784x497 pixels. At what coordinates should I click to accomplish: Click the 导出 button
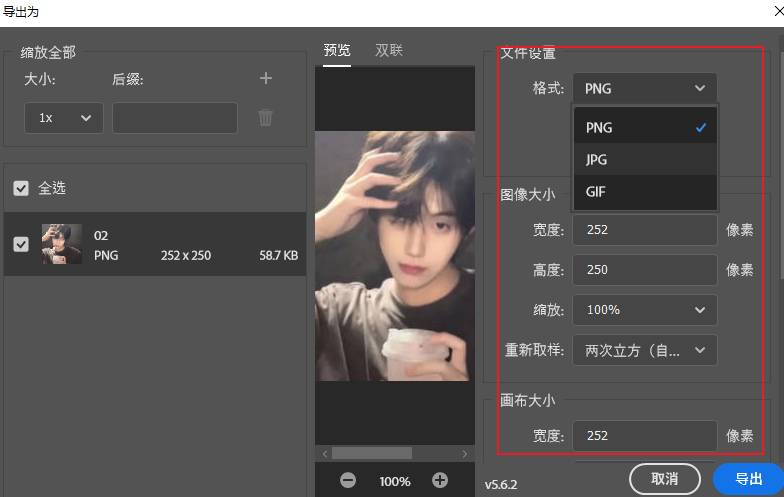(x=748, y=479)
